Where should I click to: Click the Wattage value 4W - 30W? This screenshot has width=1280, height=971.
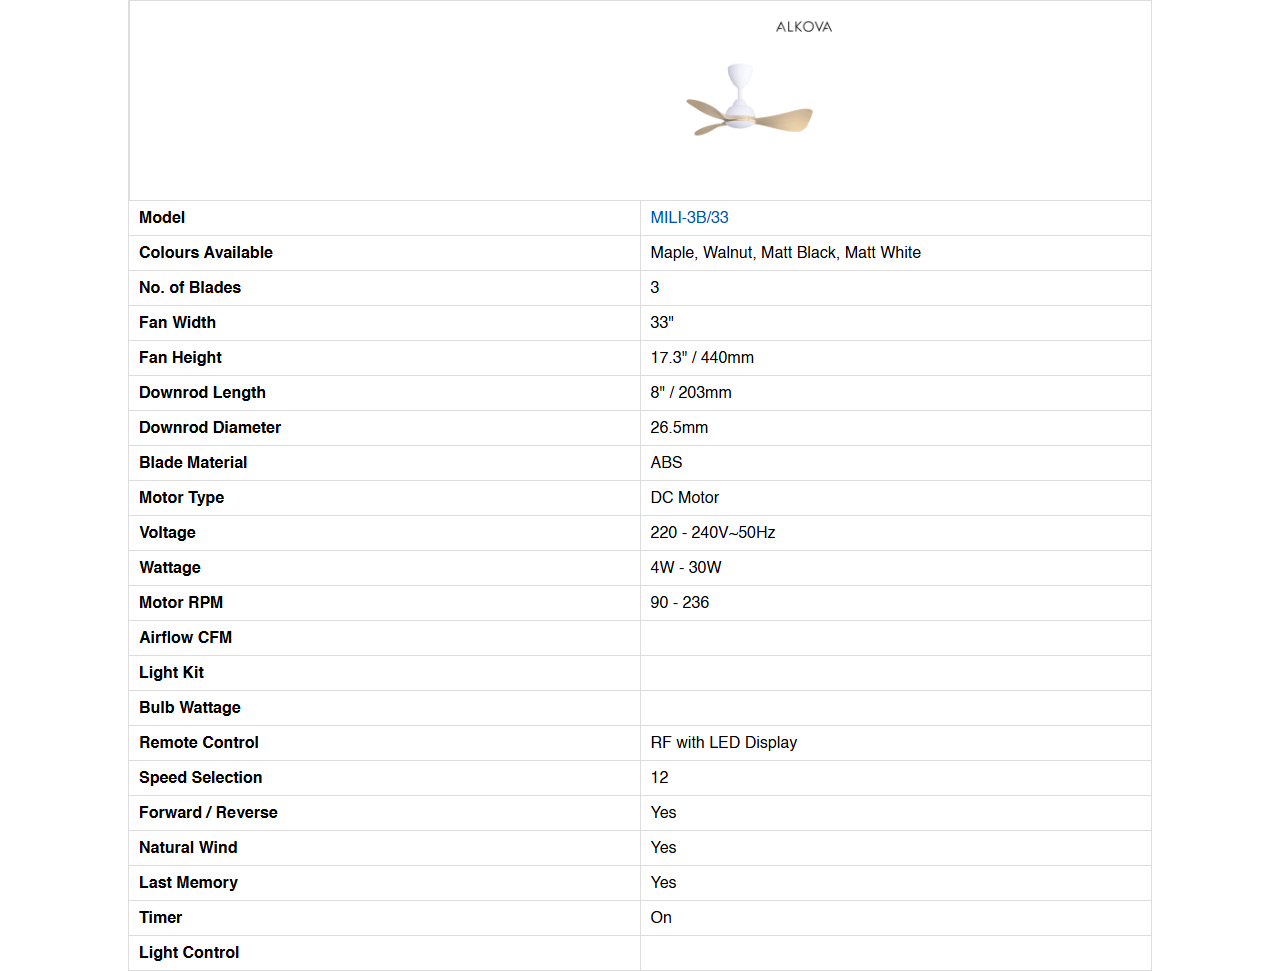[x=686, y=568]
